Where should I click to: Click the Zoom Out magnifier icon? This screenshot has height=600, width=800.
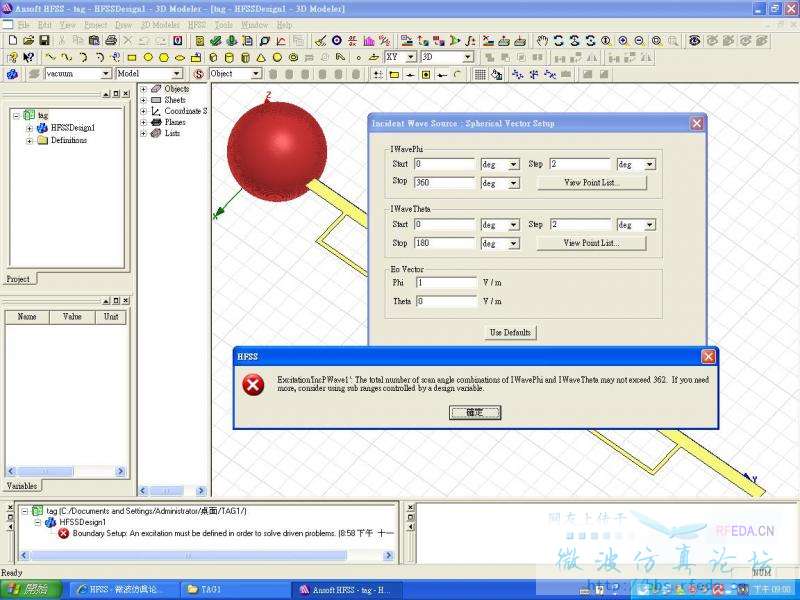click(640, 41)
